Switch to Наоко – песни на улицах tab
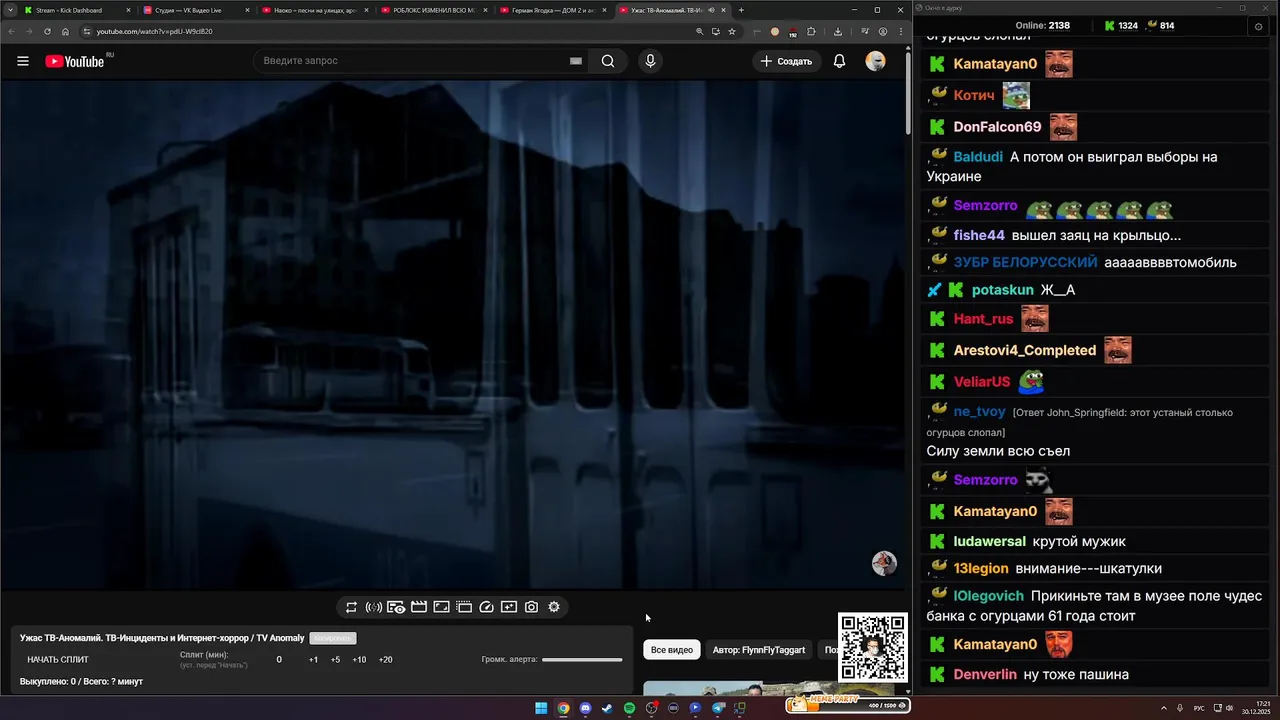The image size is (1280, 720). point(313,10)
